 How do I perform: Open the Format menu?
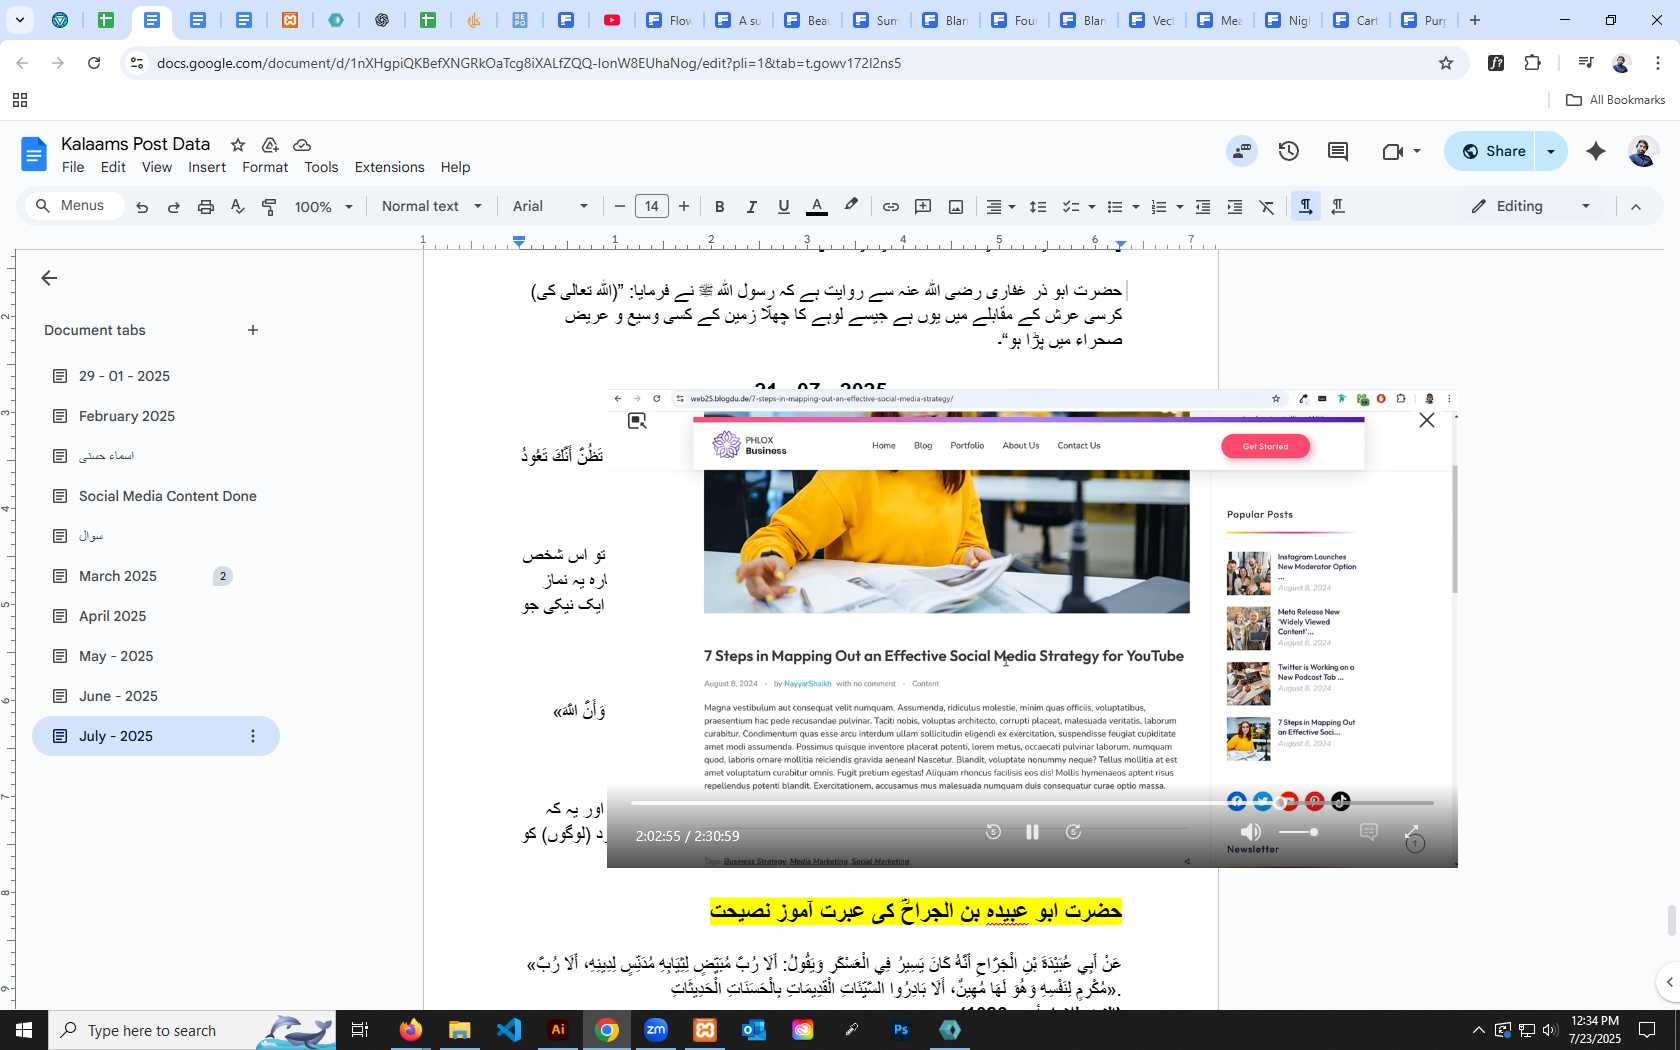tap(265, 167)
